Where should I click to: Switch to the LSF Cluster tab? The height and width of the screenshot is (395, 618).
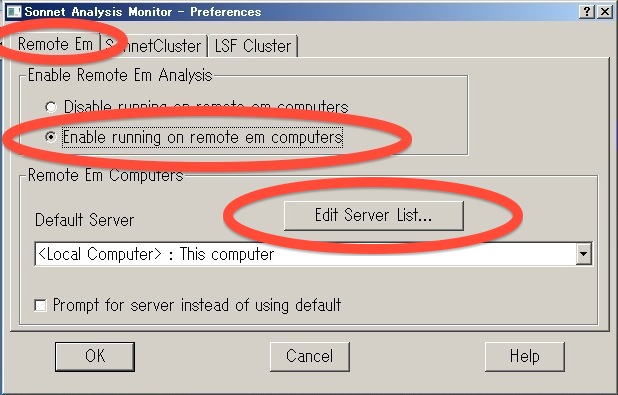click(x=253, y=46)
